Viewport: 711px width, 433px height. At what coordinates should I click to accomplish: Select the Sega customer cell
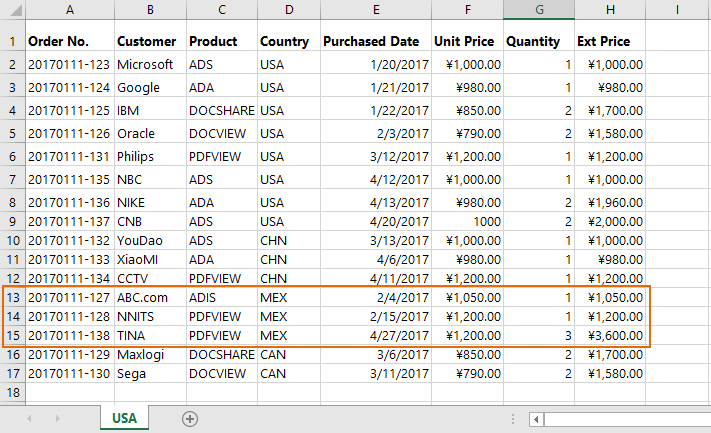(x=151, y=374)
